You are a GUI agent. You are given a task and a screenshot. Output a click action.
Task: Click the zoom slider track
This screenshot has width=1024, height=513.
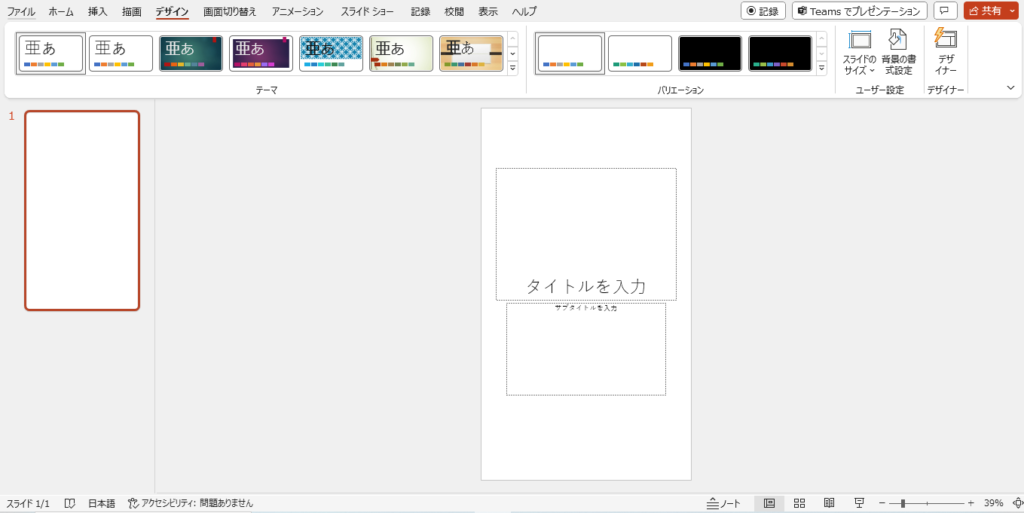tap(926, 503)
